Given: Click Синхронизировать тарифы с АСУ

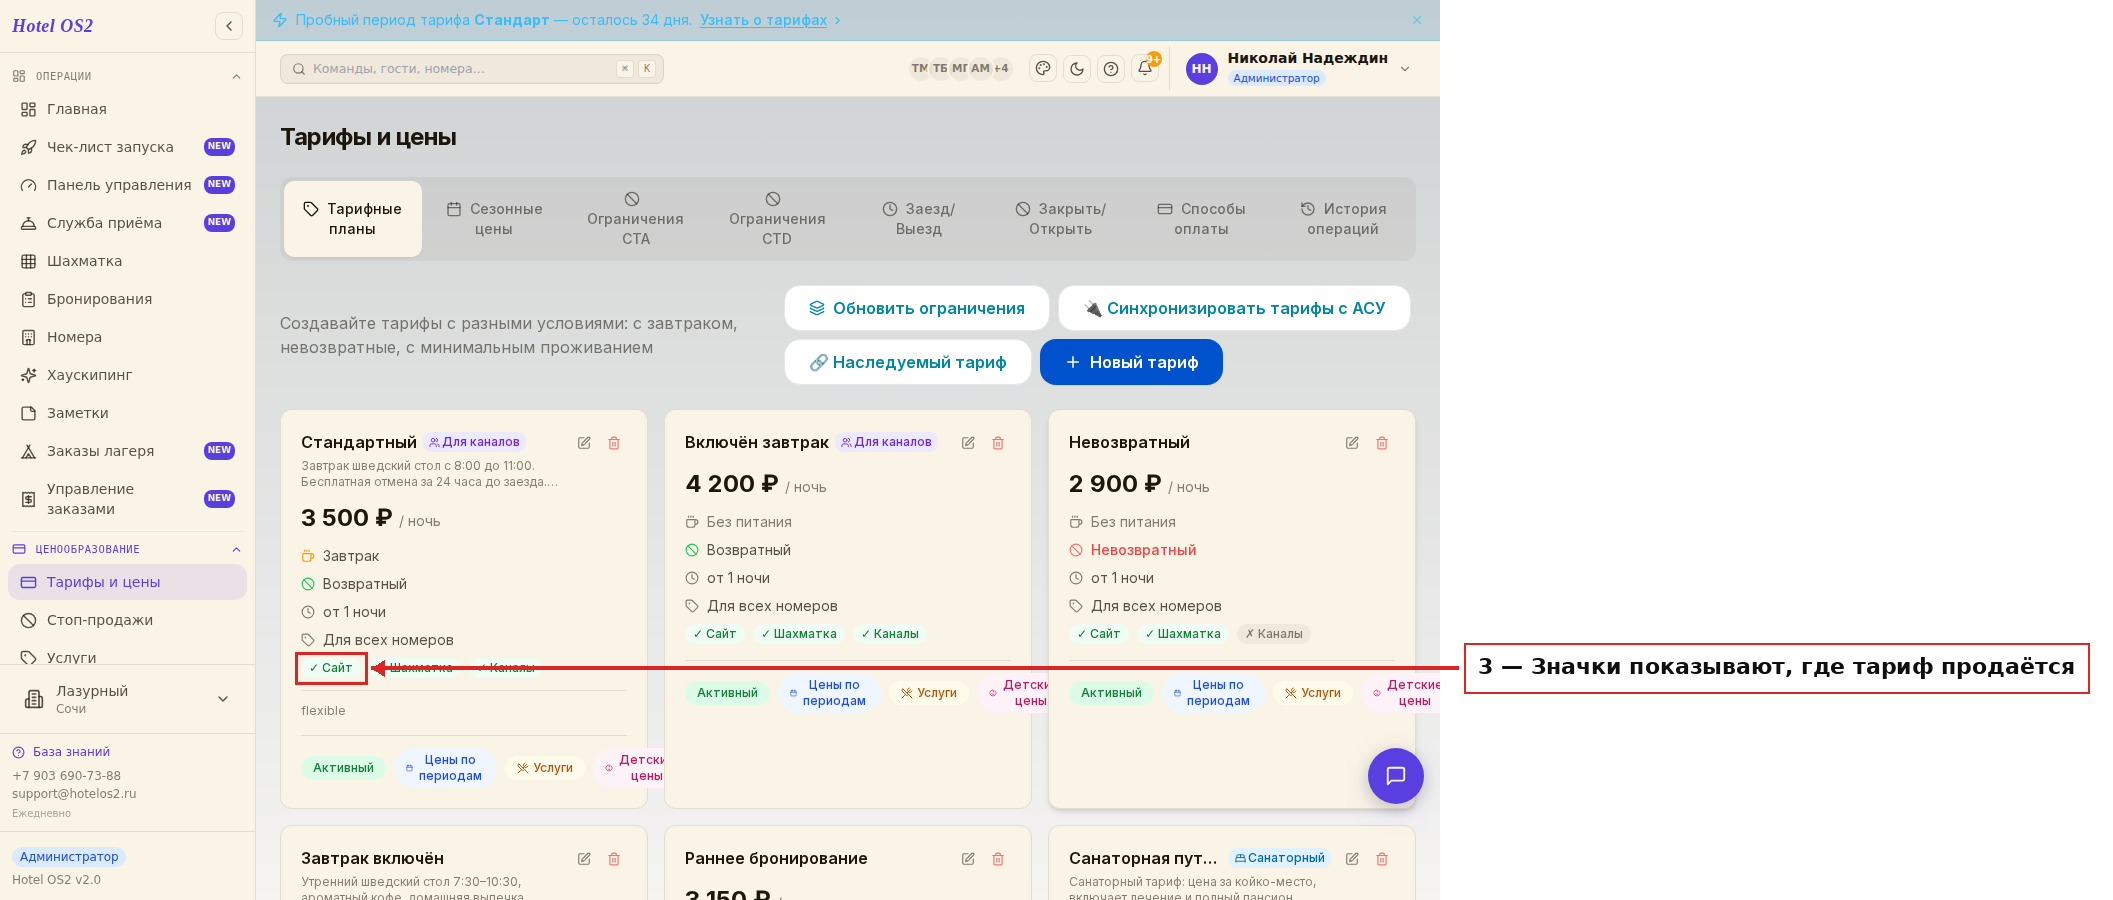Looking at the screenshot, I should (1235, 308).
